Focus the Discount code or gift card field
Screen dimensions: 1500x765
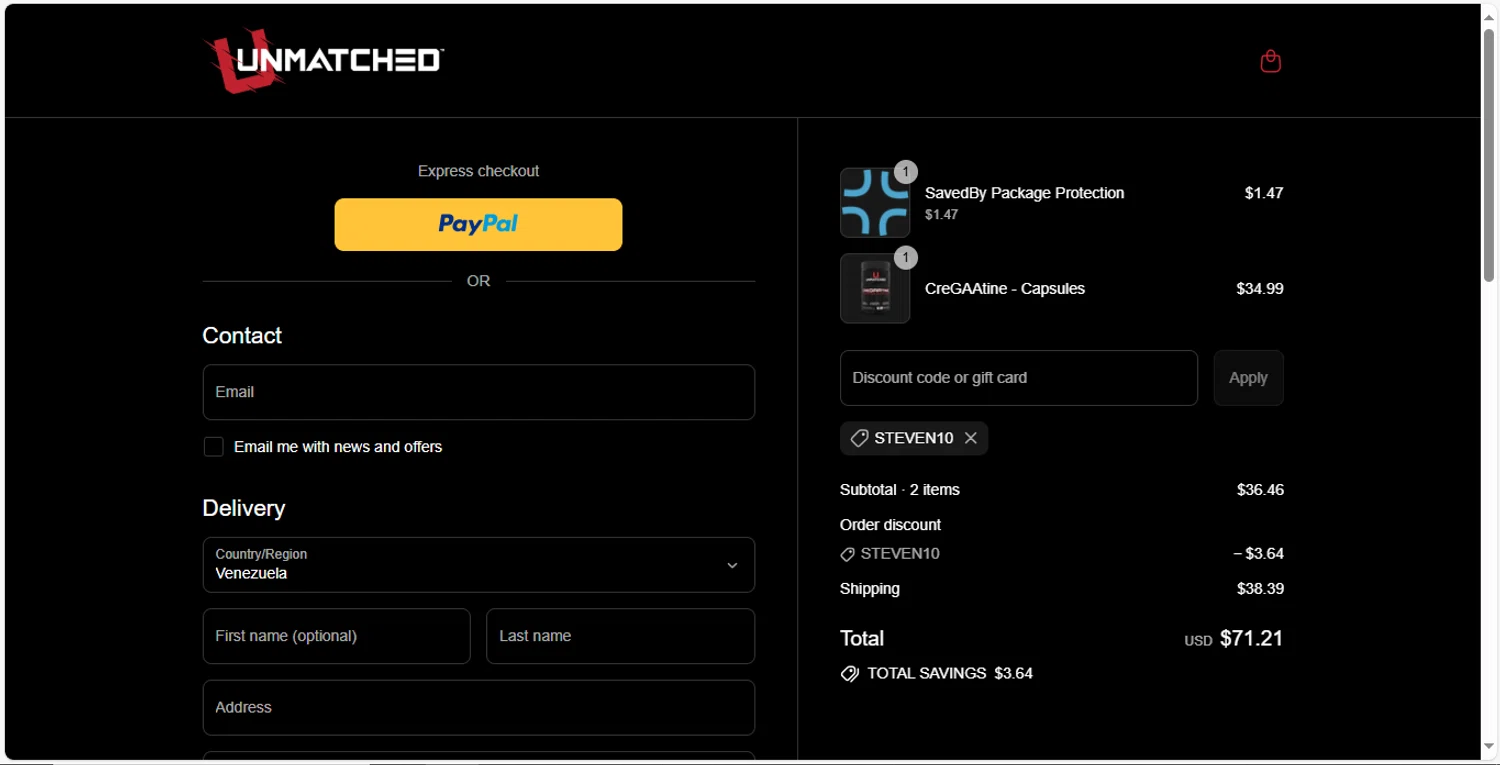(1018, 378)
